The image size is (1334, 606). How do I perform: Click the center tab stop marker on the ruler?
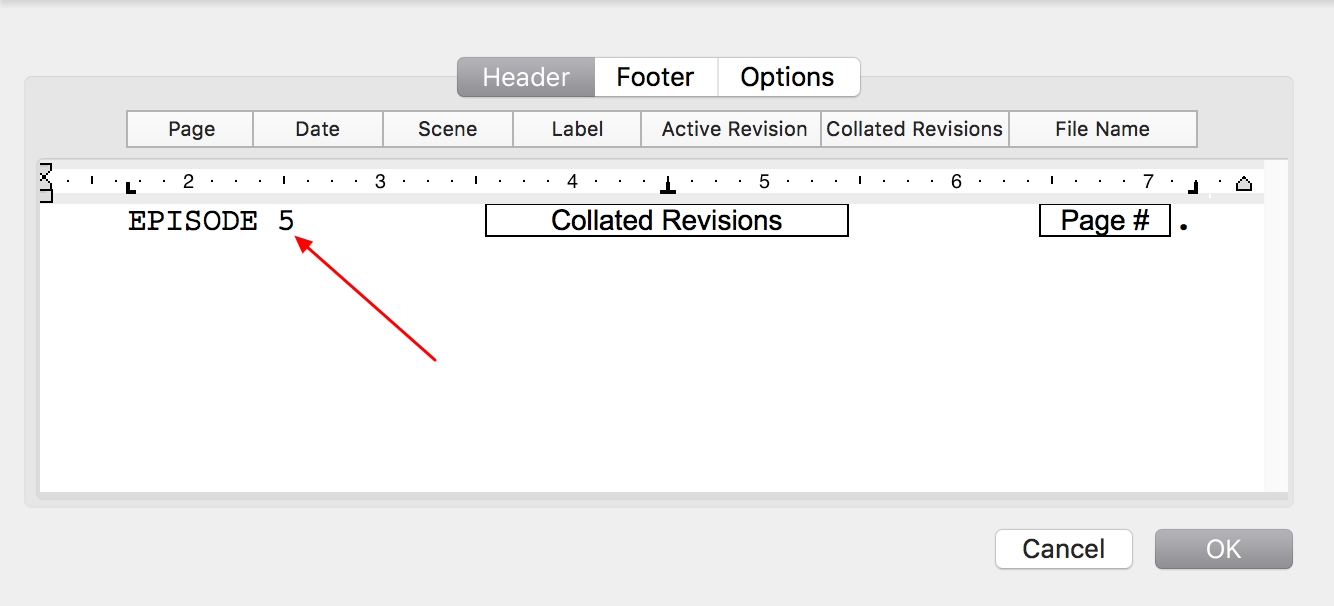[x=668, y=186]
